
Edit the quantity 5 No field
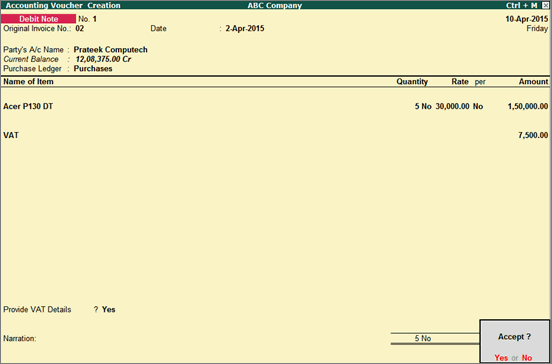coord(423,106)
